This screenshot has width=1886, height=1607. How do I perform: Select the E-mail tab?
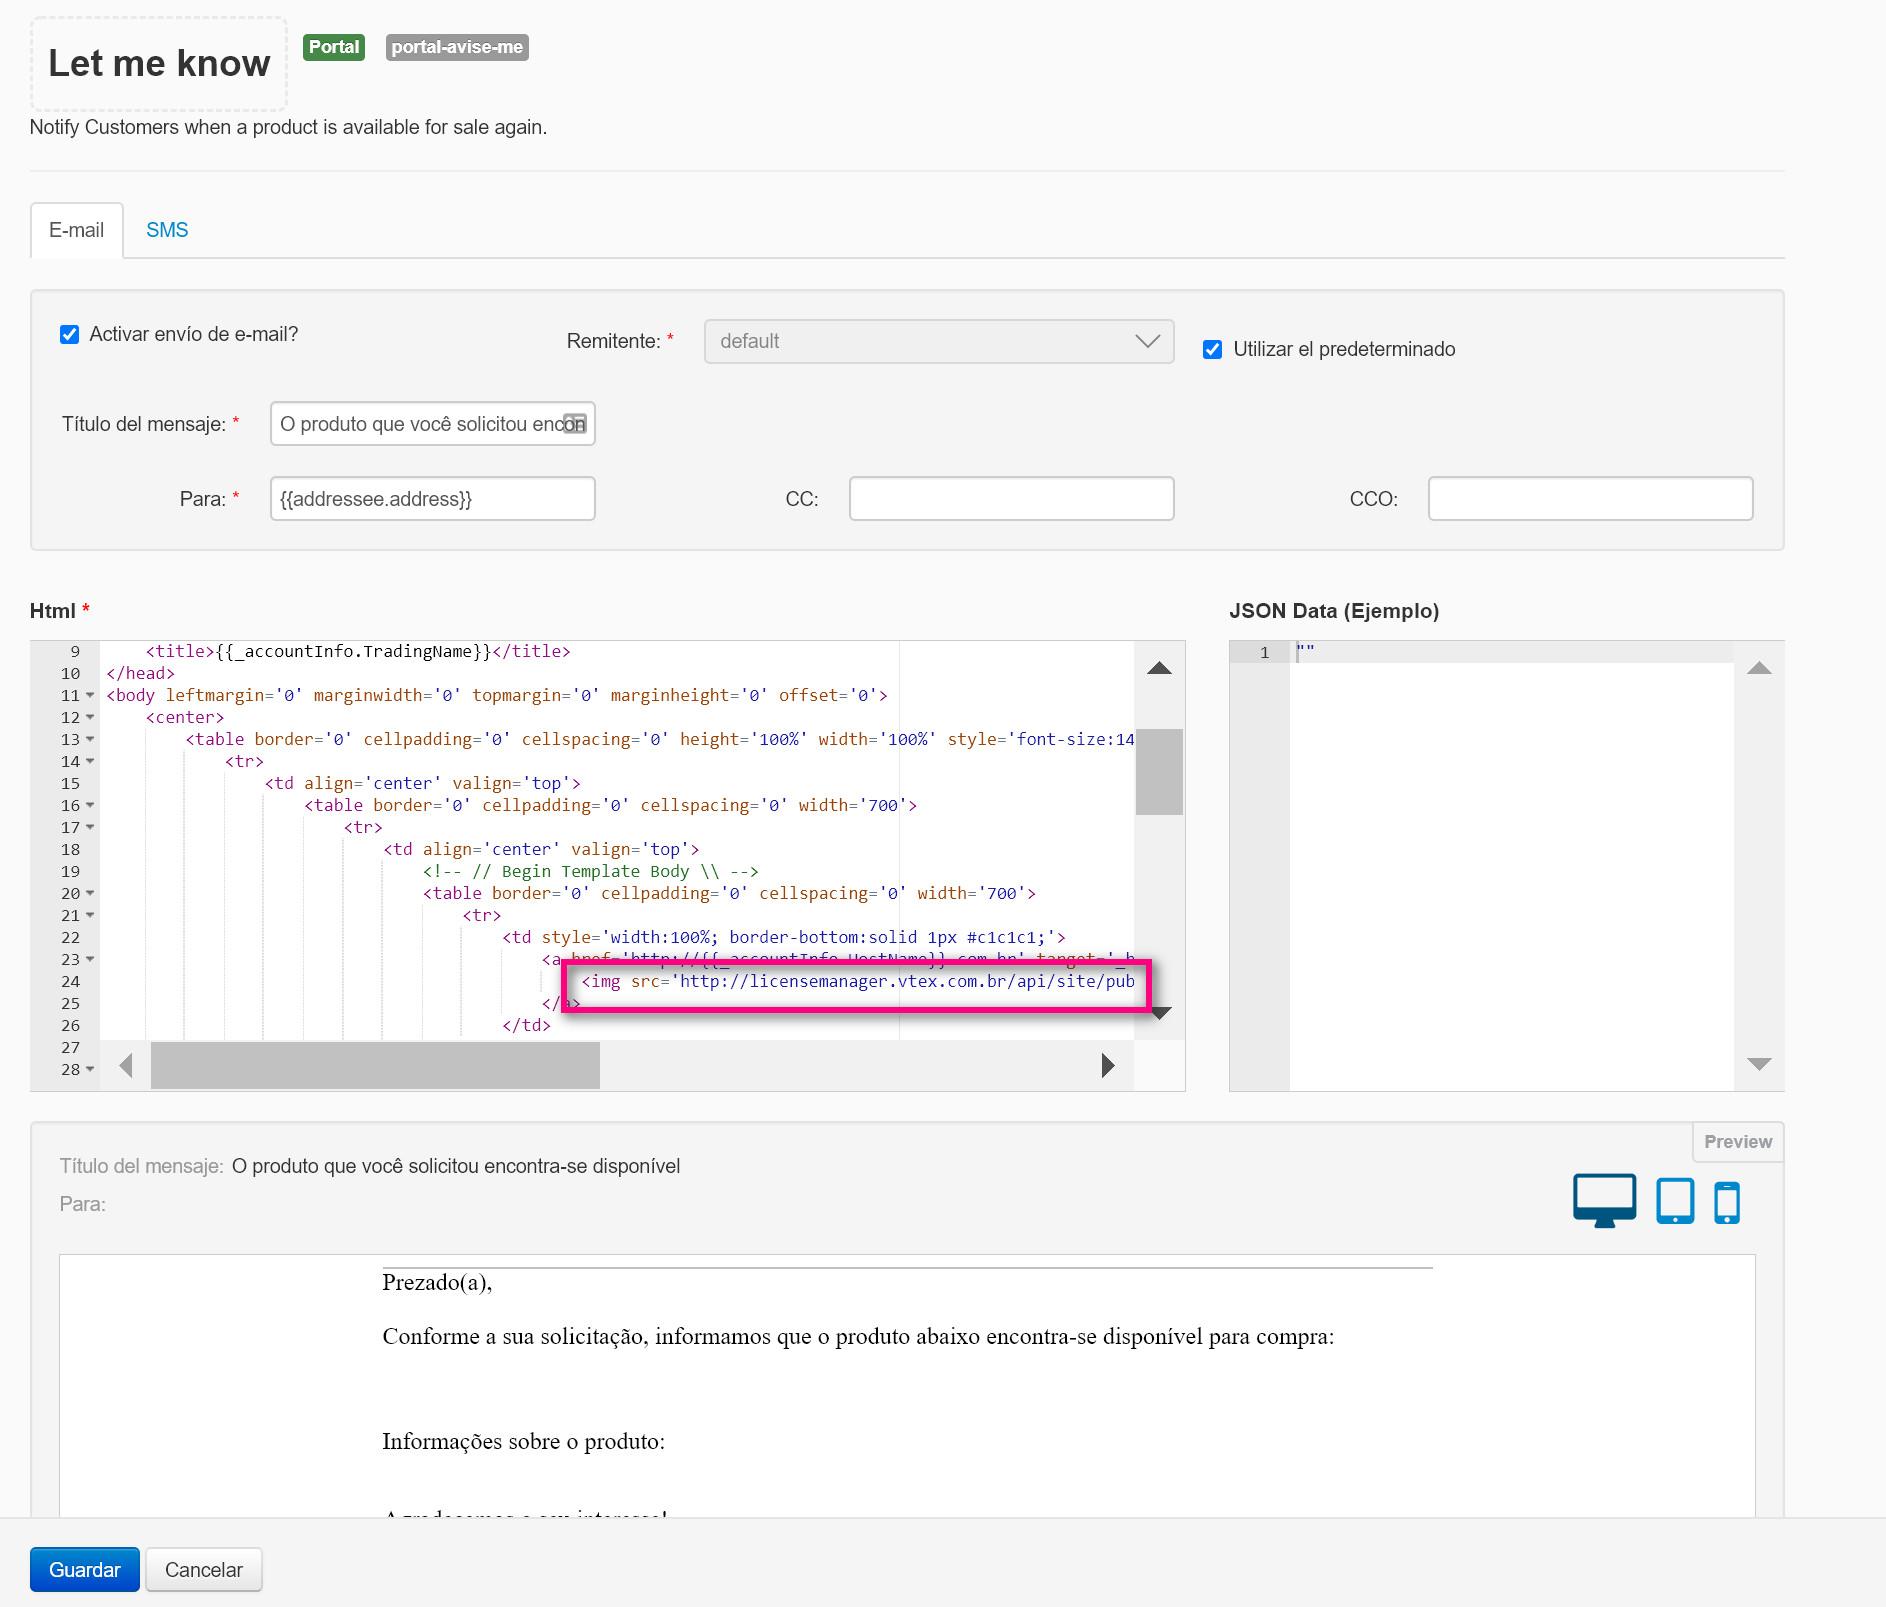coord(77,230)
